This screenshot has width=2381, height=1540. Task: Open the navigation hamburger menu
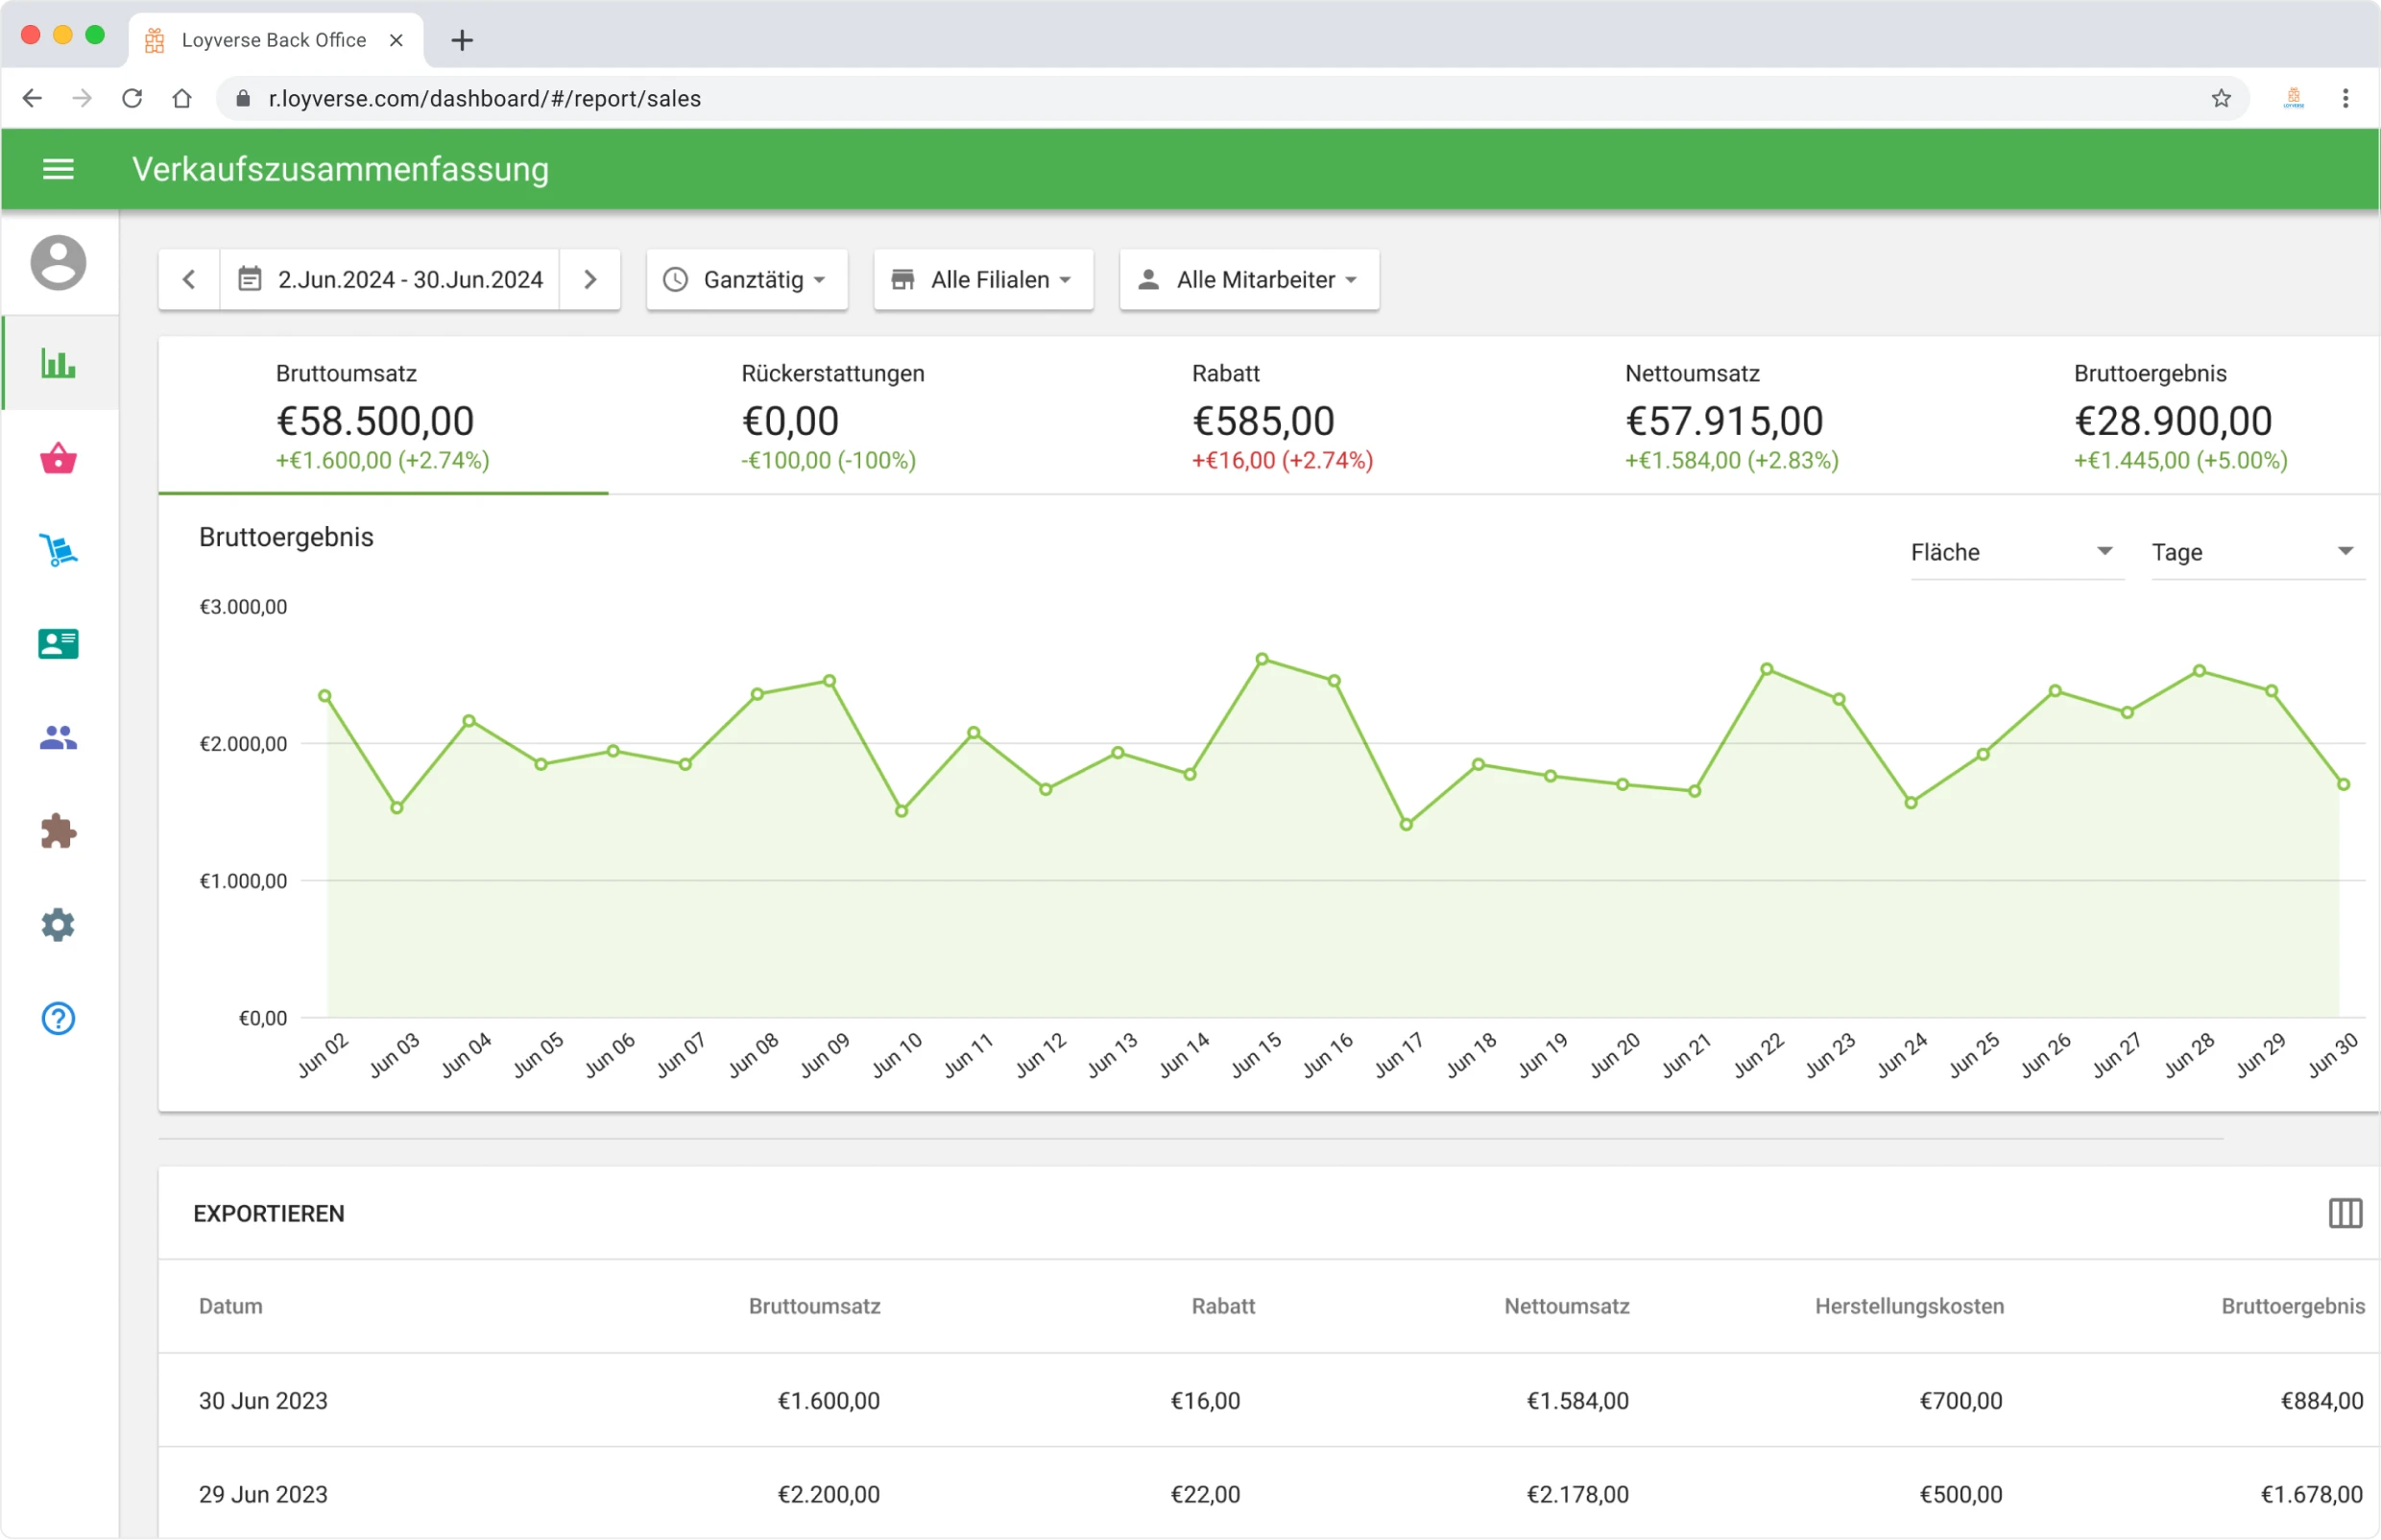pos(57,168)
